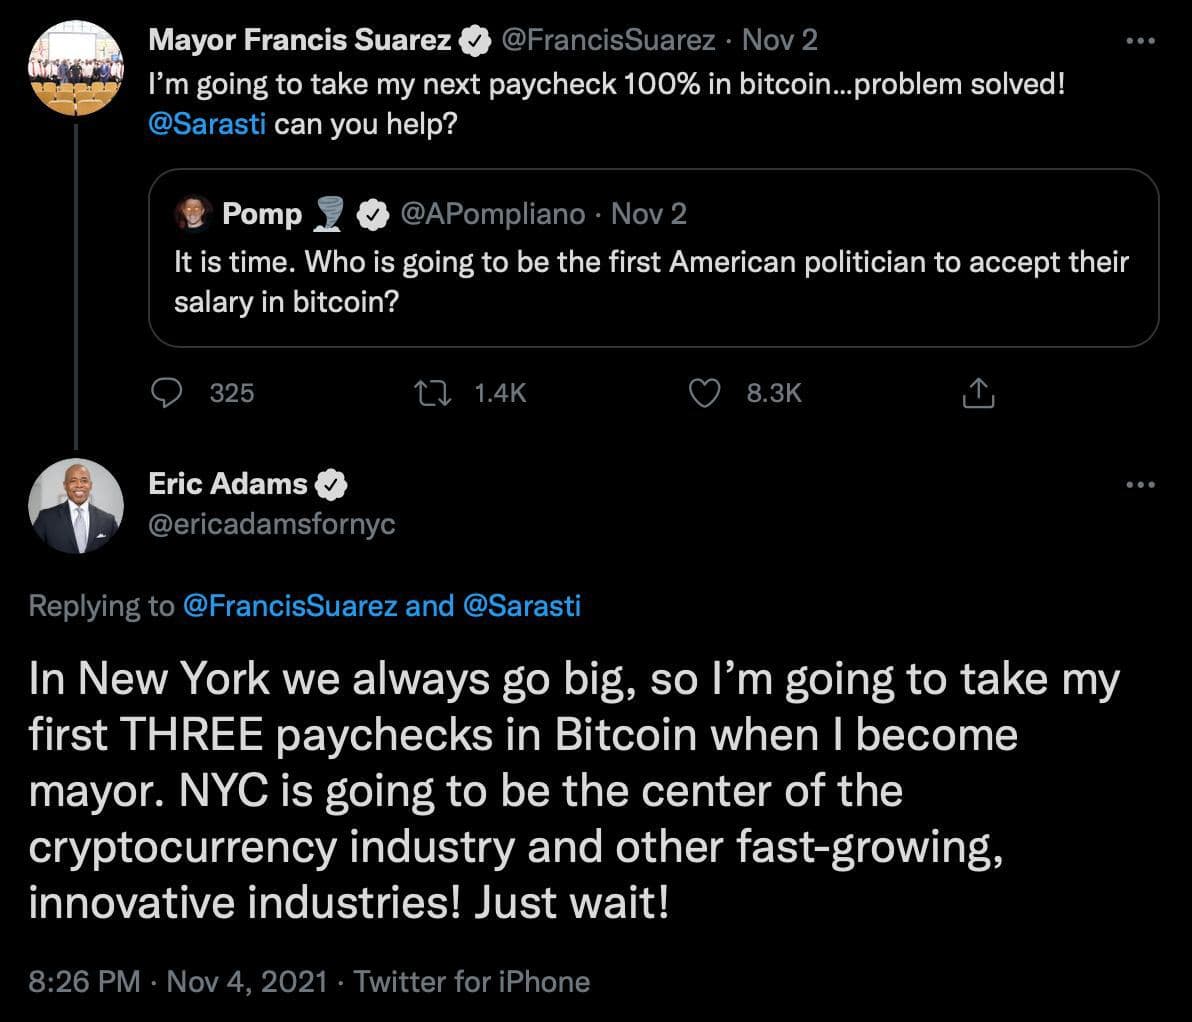Click Francis Suarez's verified badge

point(474,41)
